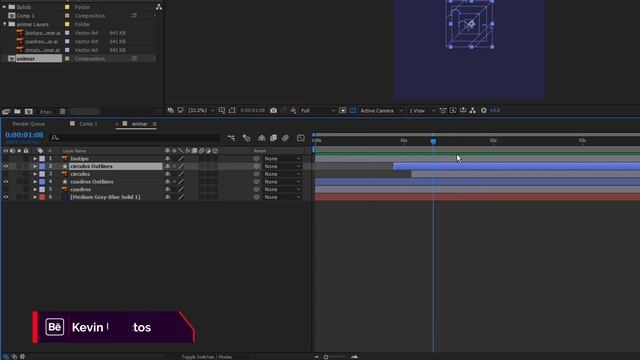This screenshot has height=360, width=640.
Task: Toggle shy switch for circulos Outlines layer
Action: 167,166
